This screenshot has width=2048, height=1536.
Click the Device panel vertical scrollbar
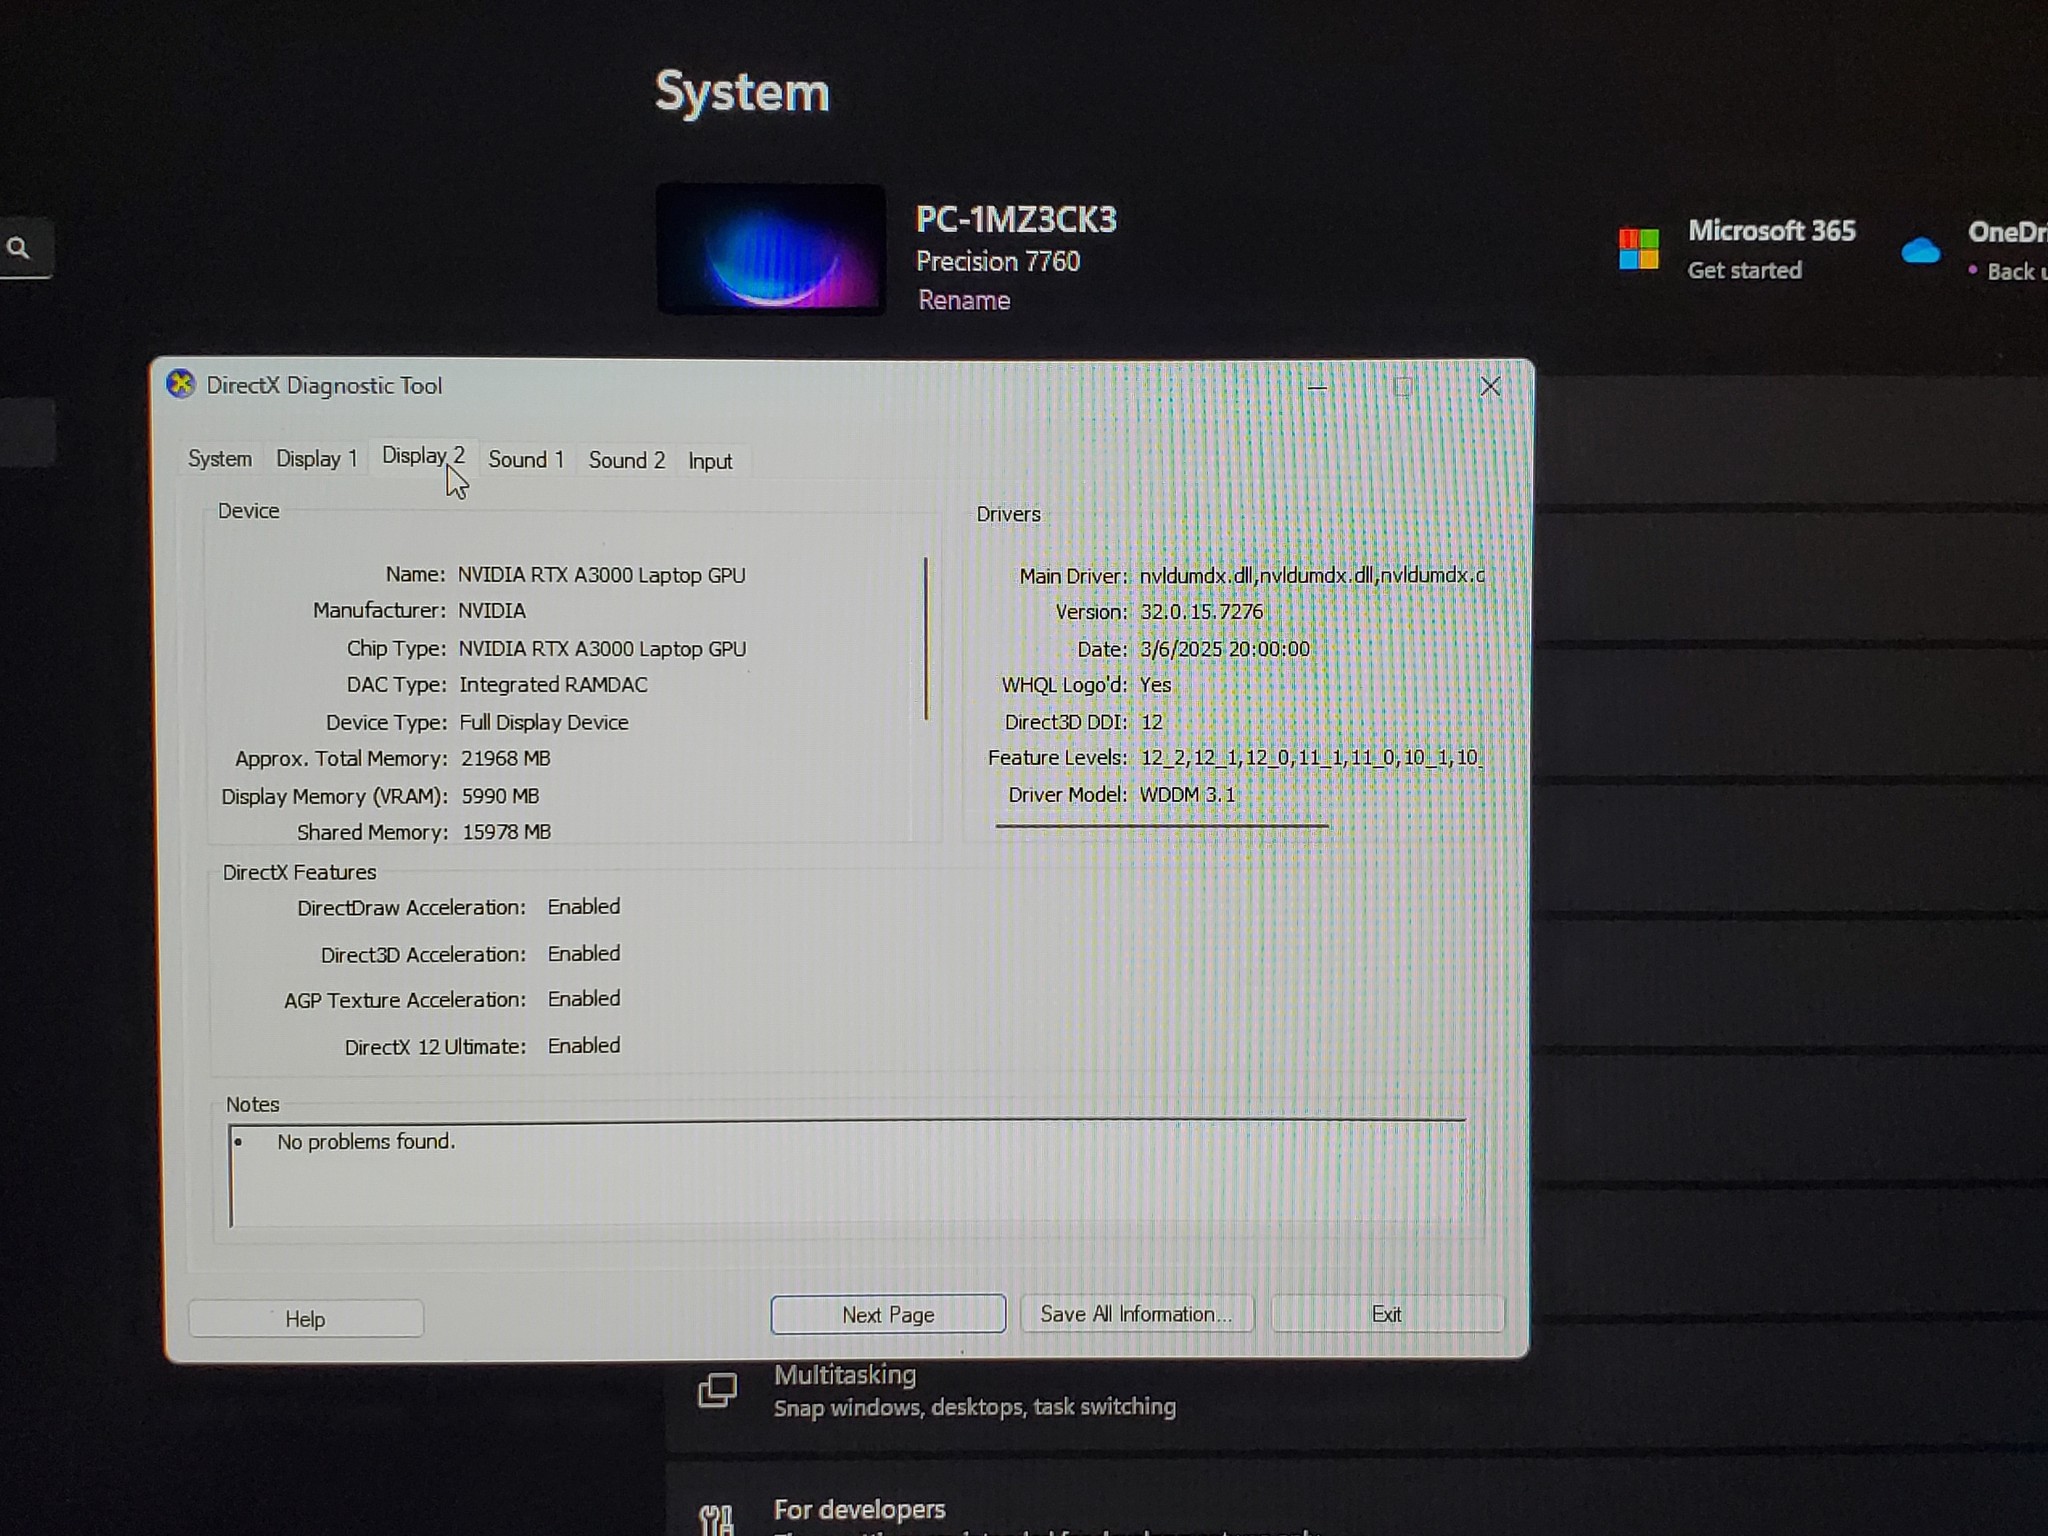pyautogui.click(x=926, y=638)
